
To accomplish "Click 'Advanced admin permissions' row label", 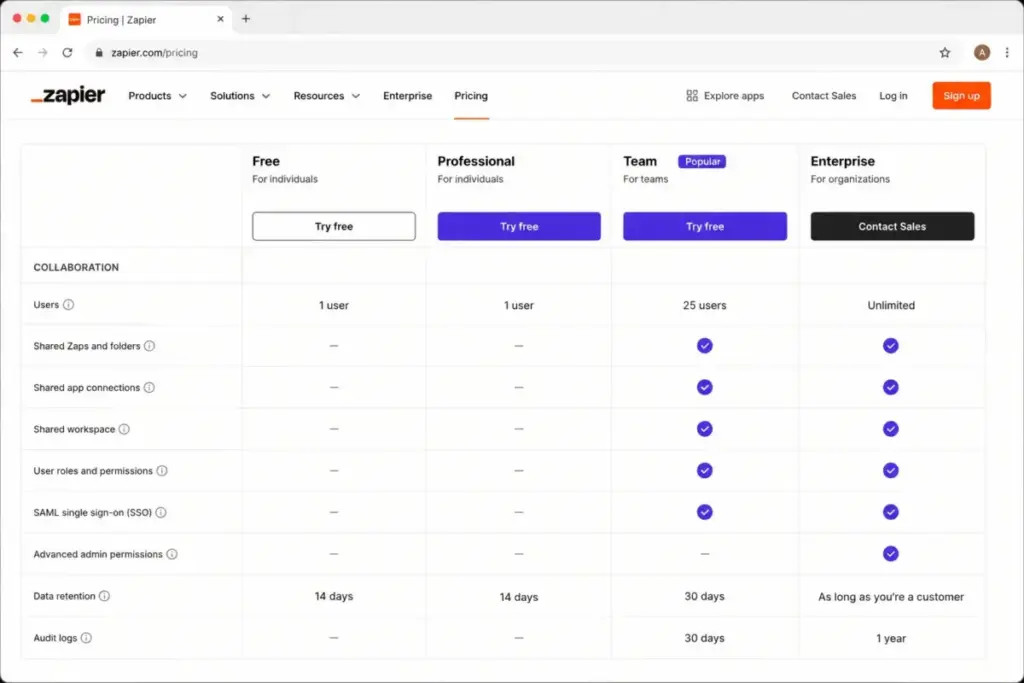I will click(98, 554).
